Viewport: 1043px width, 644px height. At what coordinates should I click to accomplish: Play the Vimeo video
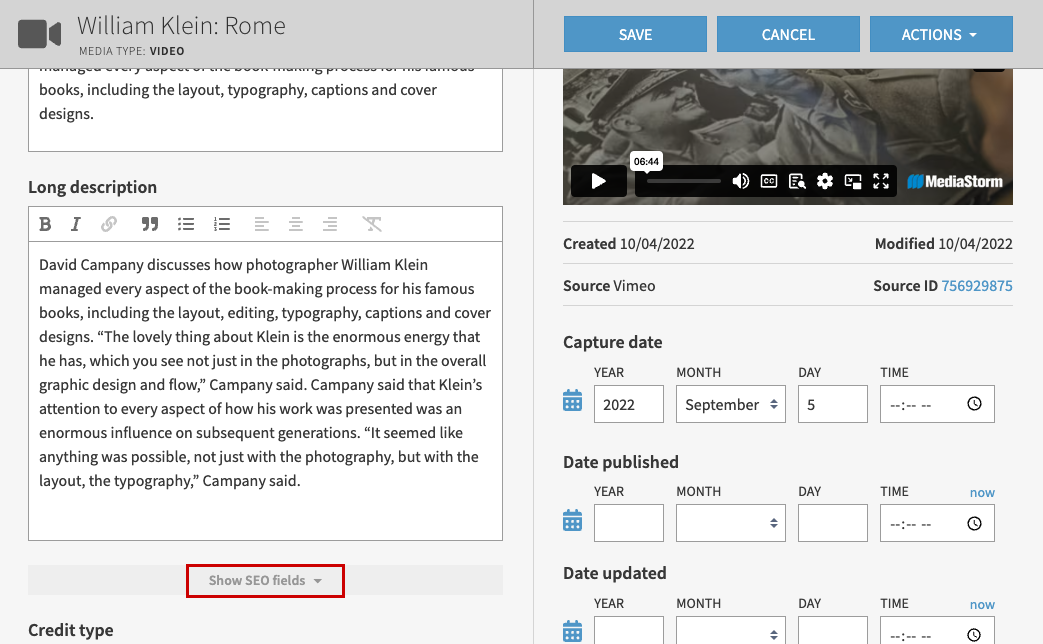point(598,181)
